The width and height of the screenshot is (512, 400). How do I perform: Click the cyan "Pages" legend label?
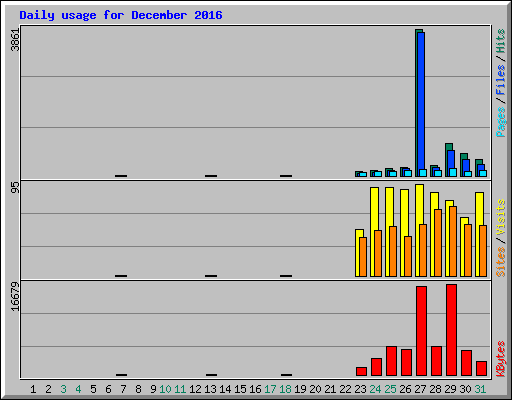500,122
